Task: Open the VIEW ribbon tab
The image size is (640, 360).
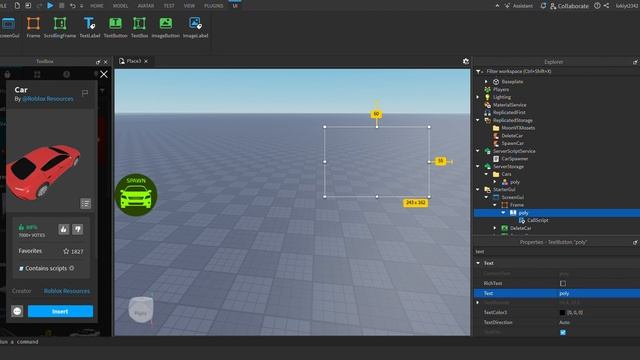Action: tap(189, 6)
